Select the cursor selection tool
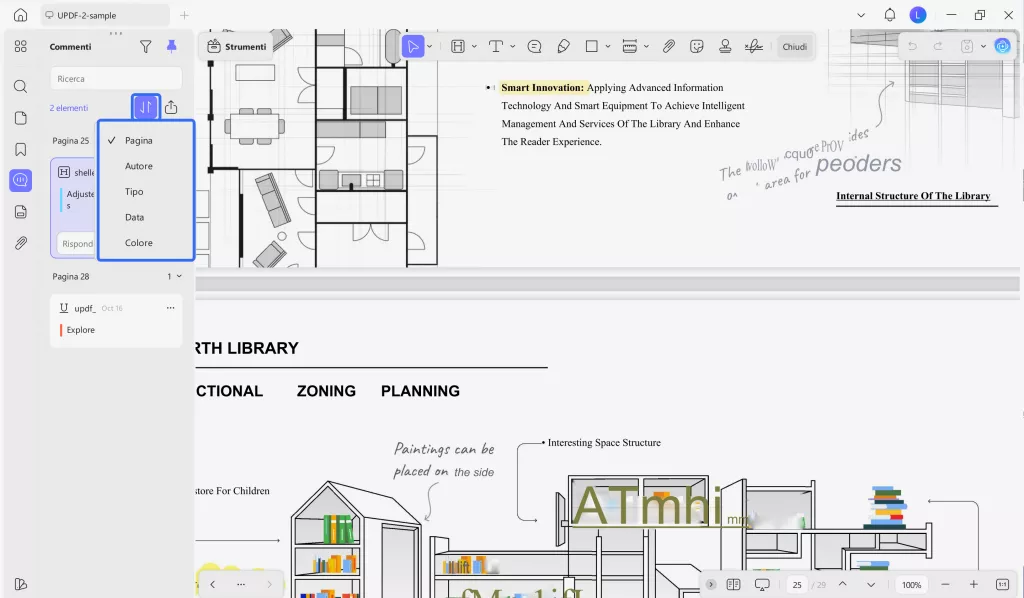Screen dimensions: 1024x598 (413, 46)
